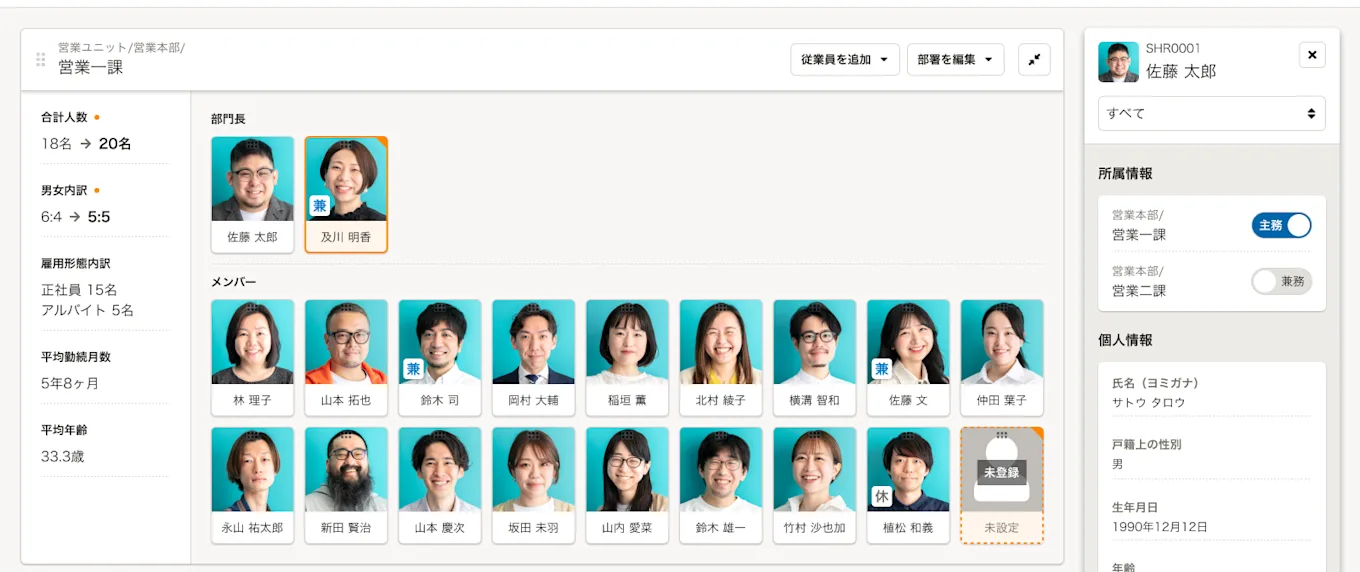This screenshot has height=572, width=1360.
Task: Select member card 稲垣 薫
Action: point(628,358)
